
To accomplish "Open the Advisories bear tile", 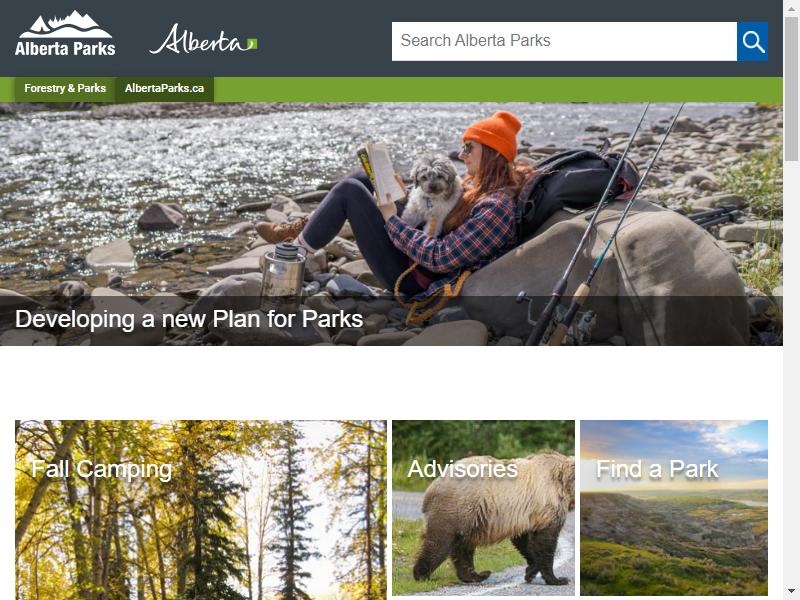I will (x=483, y=508).
